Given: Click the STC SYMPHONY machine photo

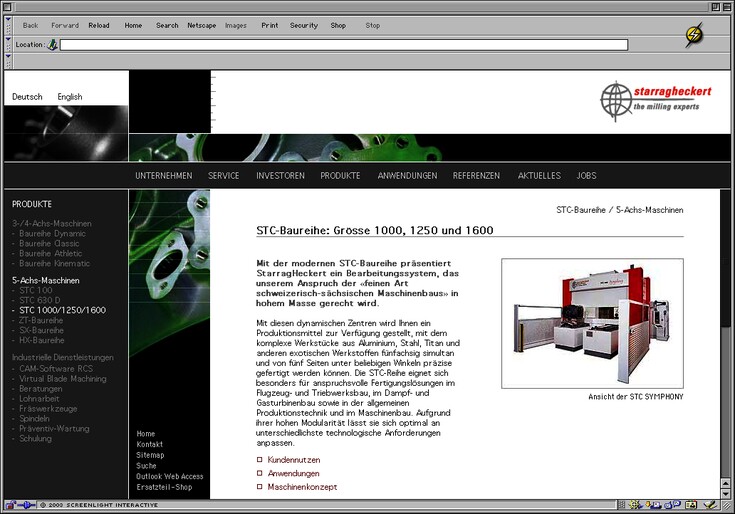Looking at the screenshot, I should [x=592, y=323].
